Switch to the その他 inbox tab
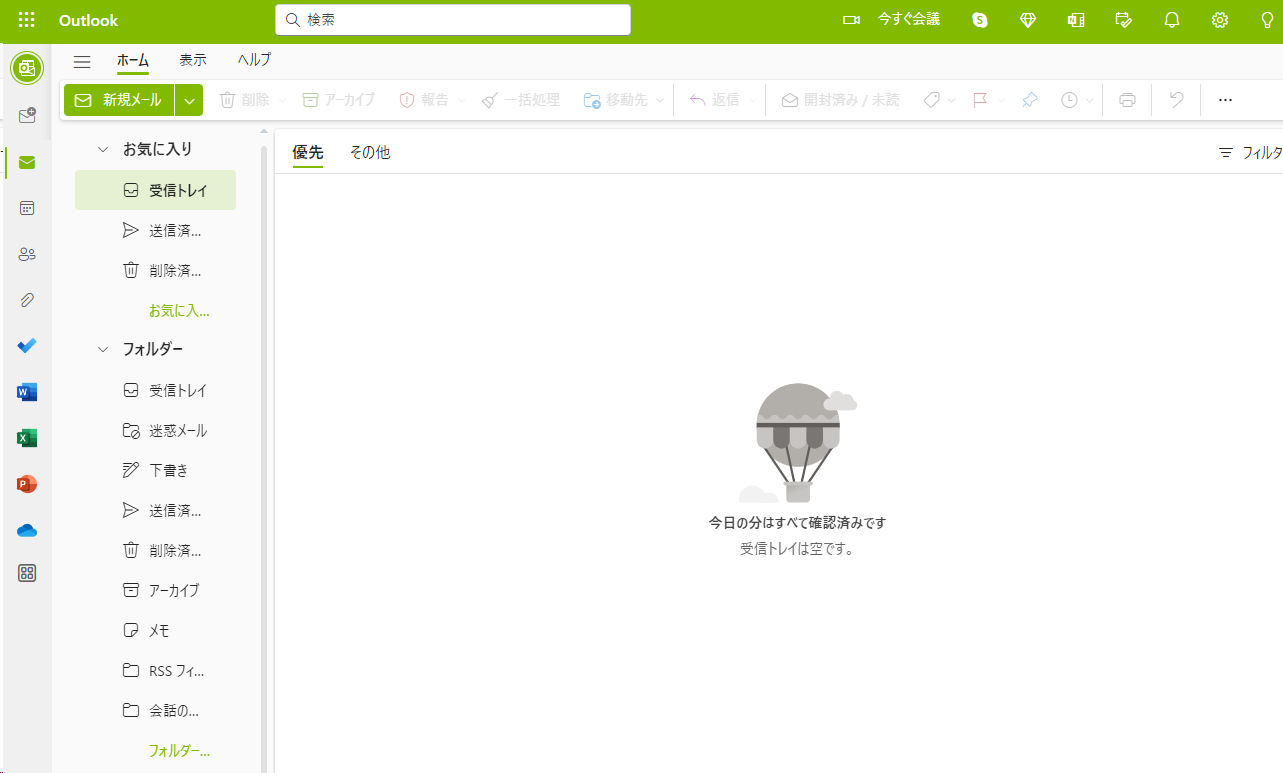The width and height of the screenshot is (1283, 773). (369, 152)
